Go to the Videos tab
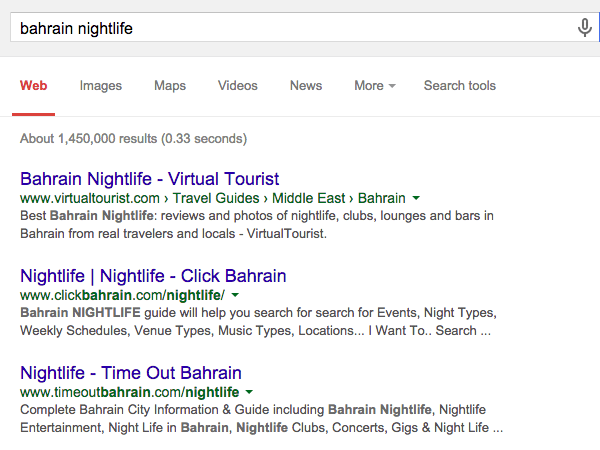600x450 pixels. (238, 86)
